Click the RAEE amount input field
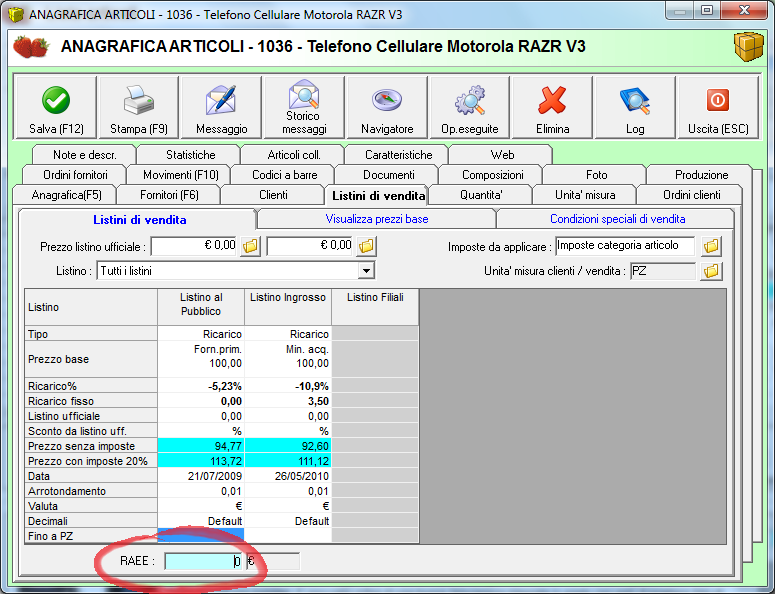 [x=203, y=561]
